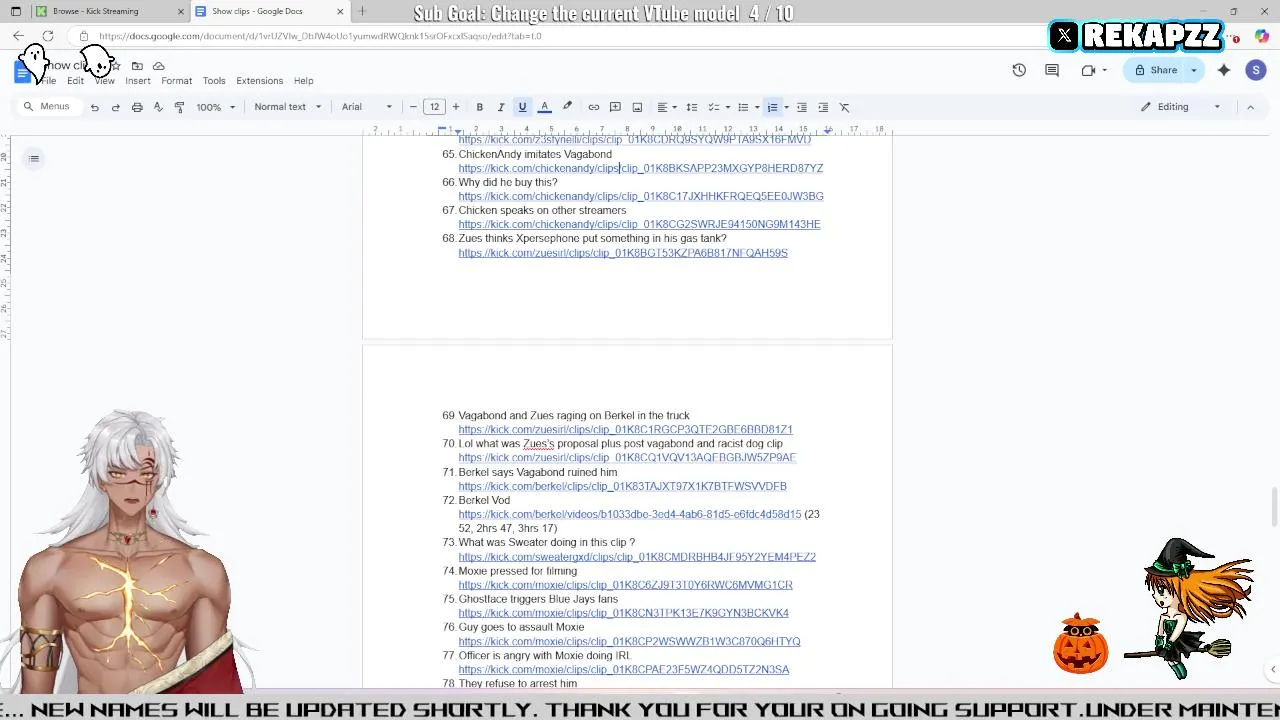Screen dimensions: 1280x720
Task: Open the Help menu
Action: pyautogui.click(x=303, y=81)
